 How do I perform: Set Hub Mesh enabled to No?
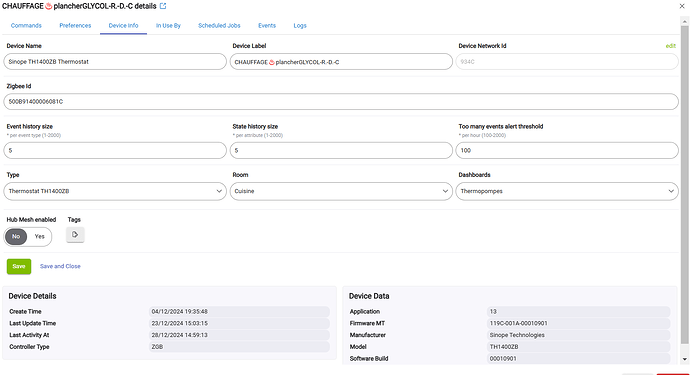(x=16, y=237)
